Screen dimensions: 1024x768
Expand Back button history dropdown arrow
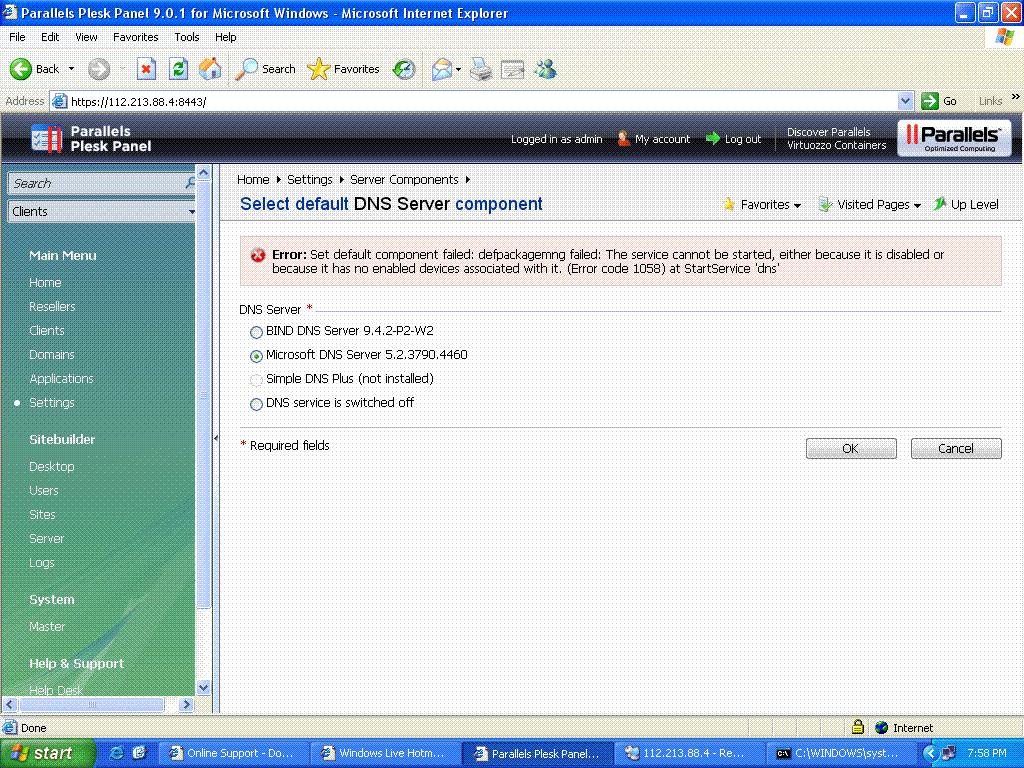click(x=71, y=69)
